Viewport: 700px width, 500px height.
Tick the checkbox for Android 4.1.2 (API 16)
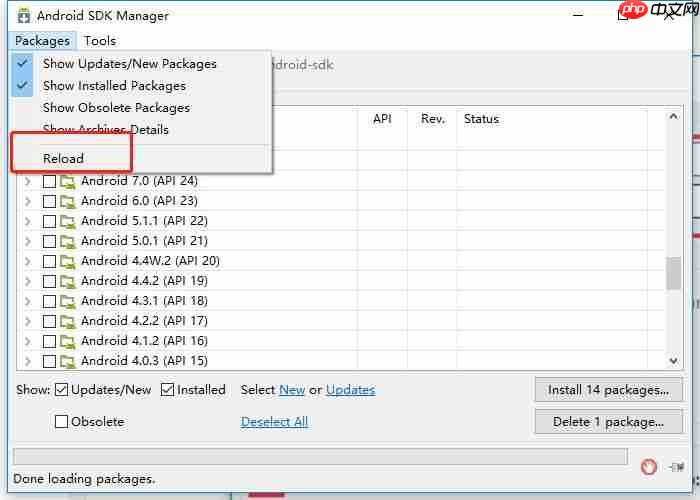(x=49, y=342)
